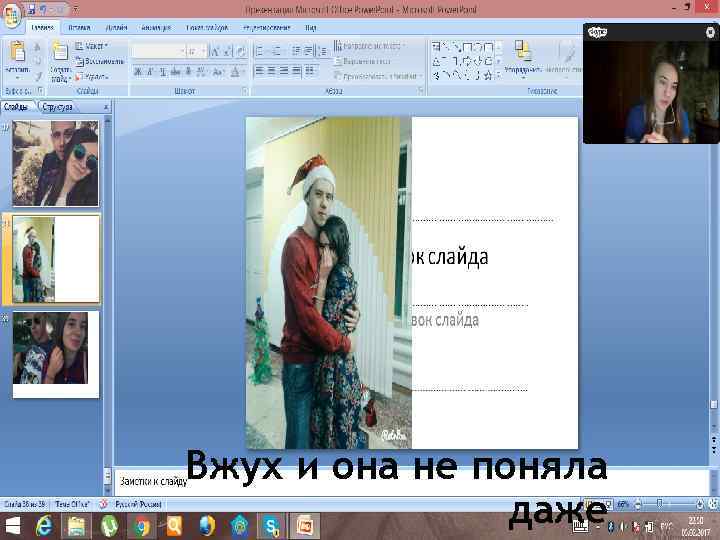Image resolution: width=720 pixels, height=540 pixels.
Task: Click the Font Color swatch button
Action: point(235,71)
